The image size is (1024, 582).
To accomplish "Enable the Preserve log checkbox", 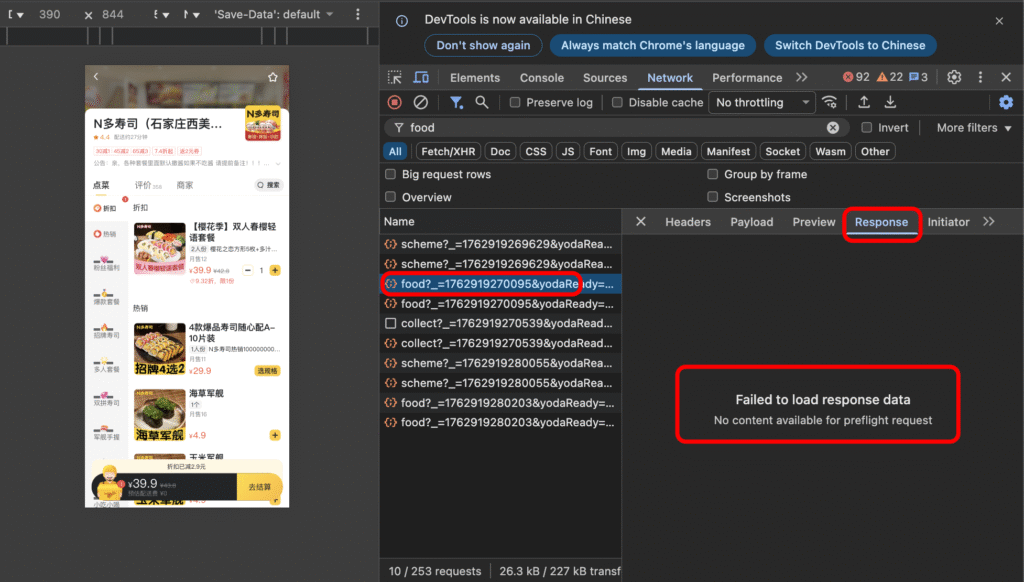I will click(515, 103).
